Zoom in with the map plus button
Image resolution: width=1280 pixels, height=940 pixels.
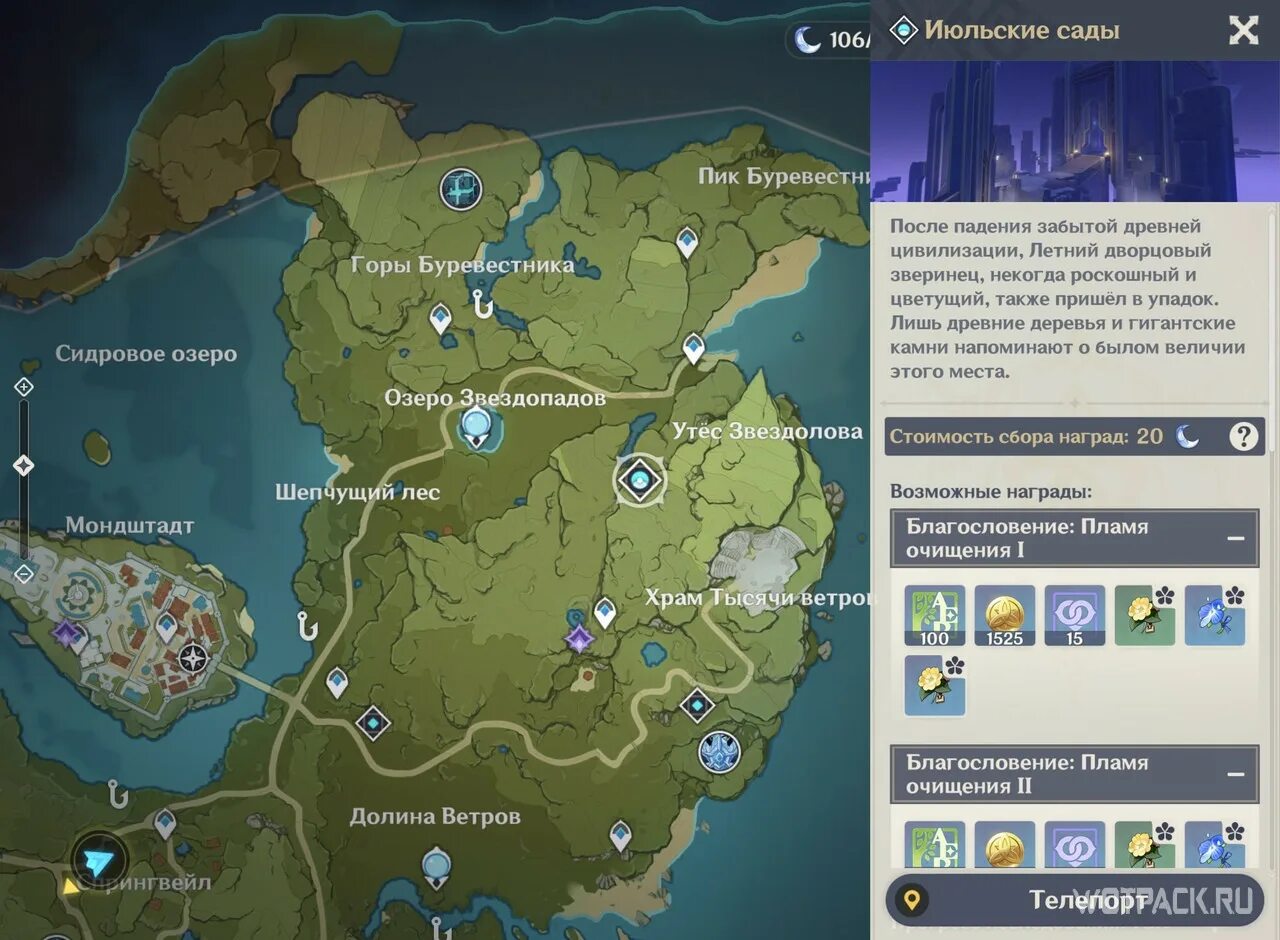pos(24,387)
